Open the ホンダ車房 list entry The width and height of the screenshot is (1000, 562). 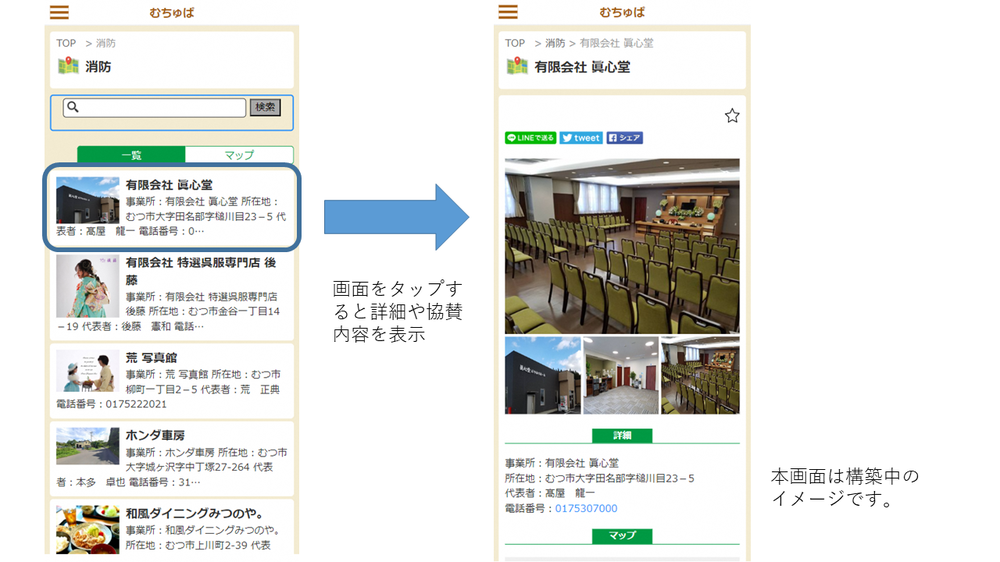point(171,459)
